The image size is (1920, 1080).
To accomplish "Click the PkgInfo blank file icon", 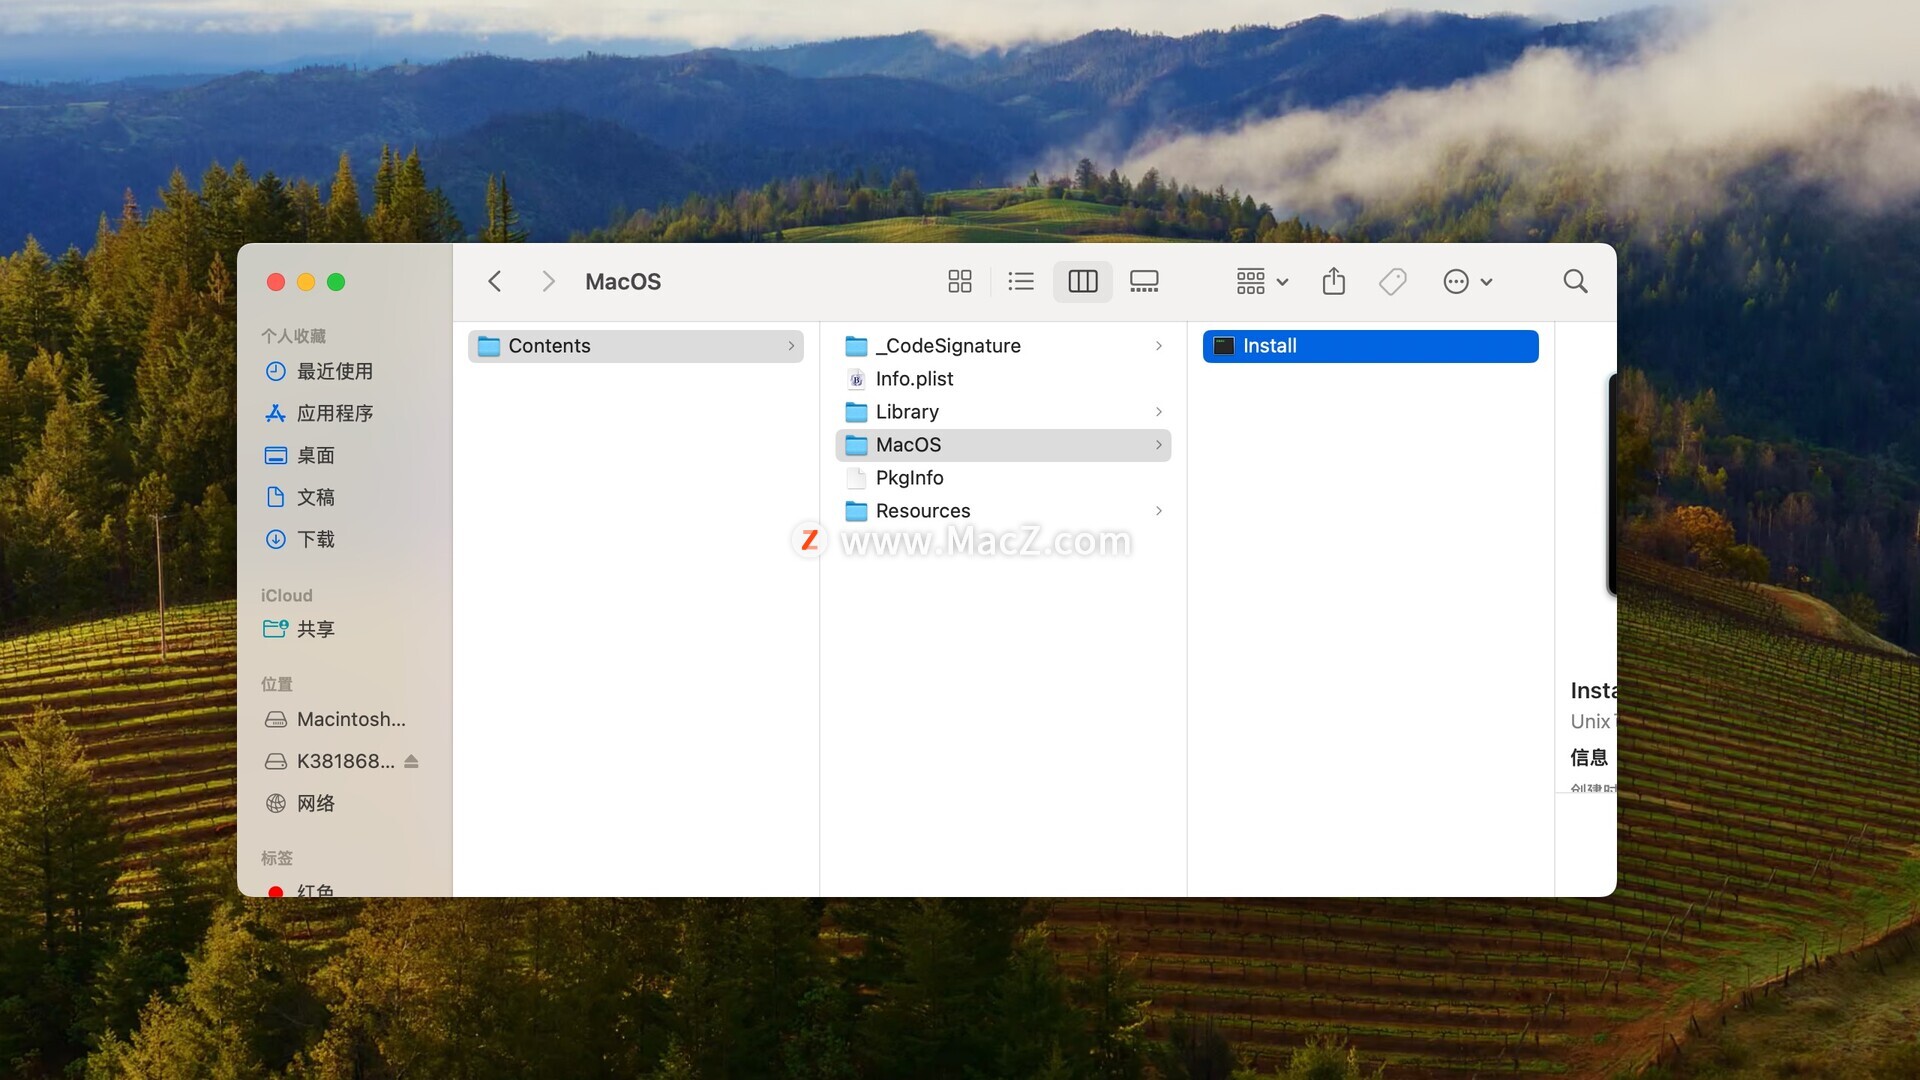I will 856,478.
